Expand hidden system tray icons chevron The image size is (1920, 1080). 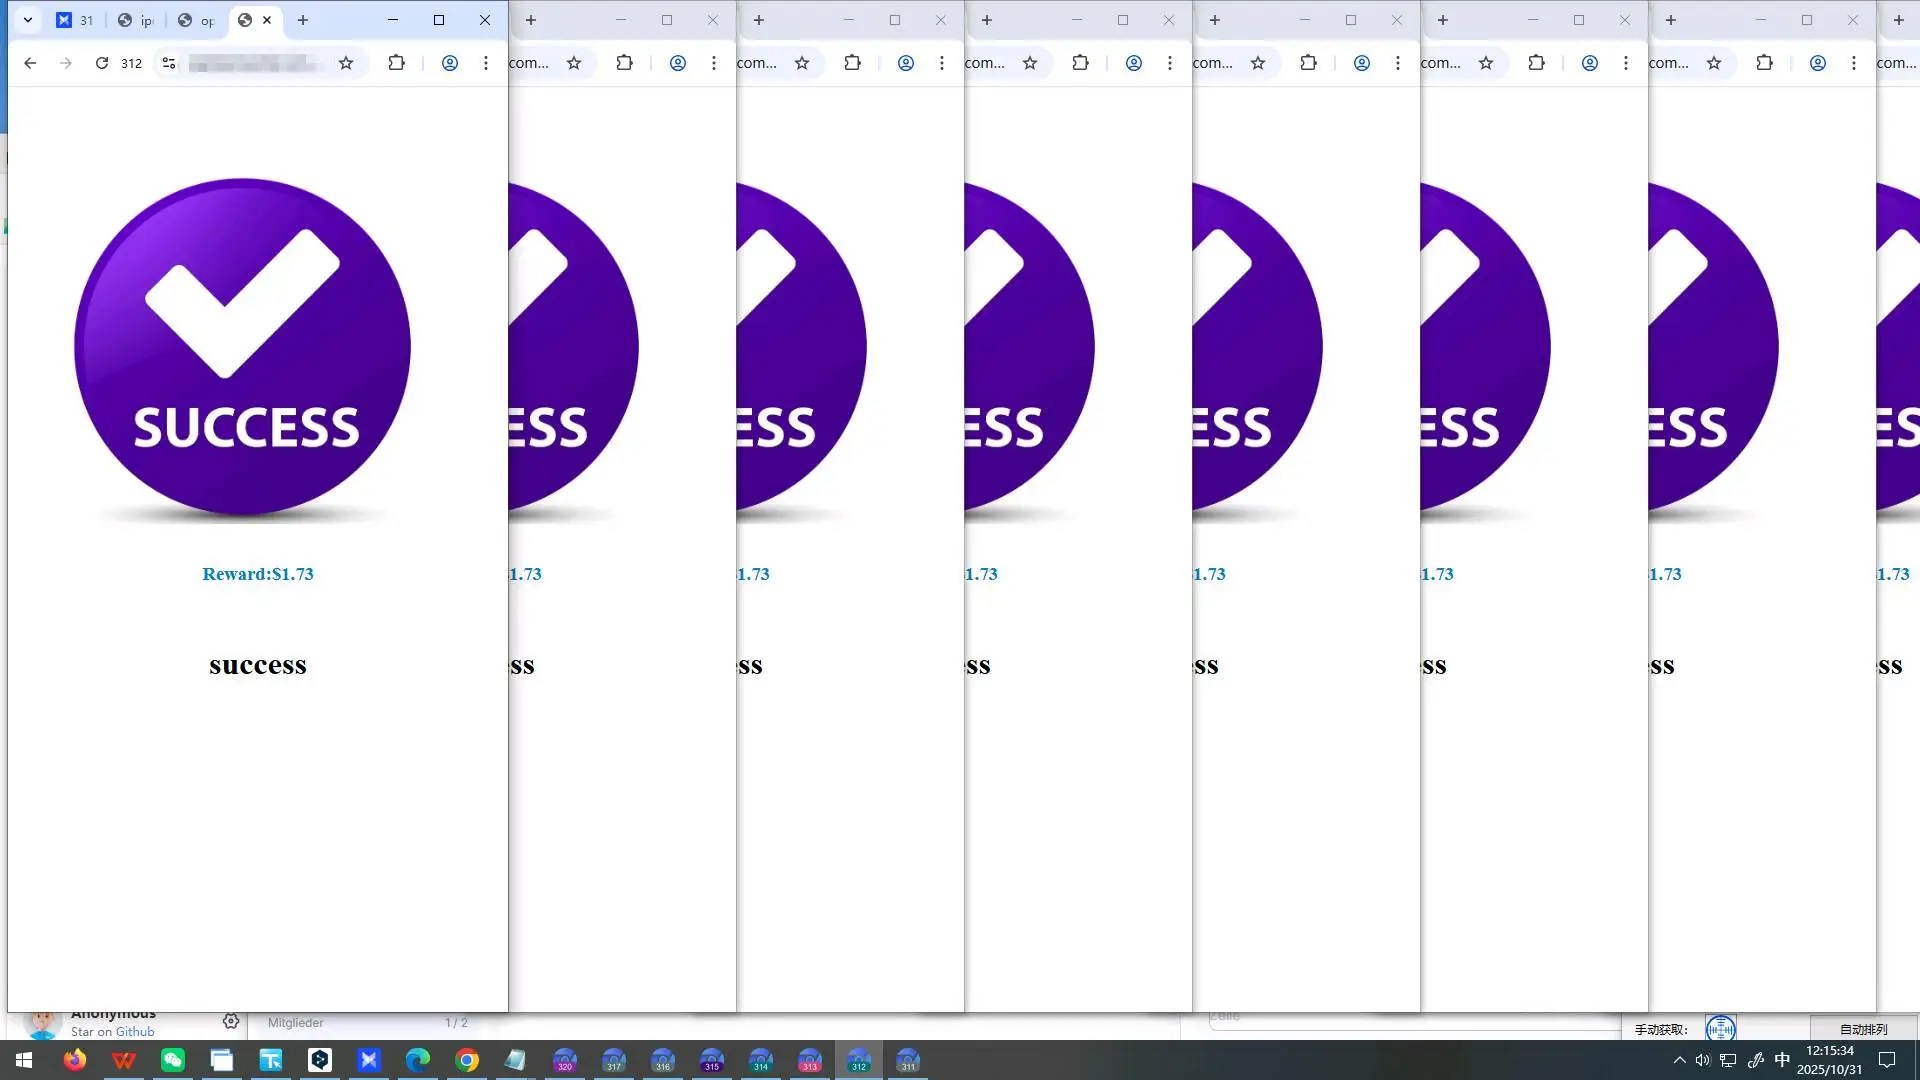1679,1060
